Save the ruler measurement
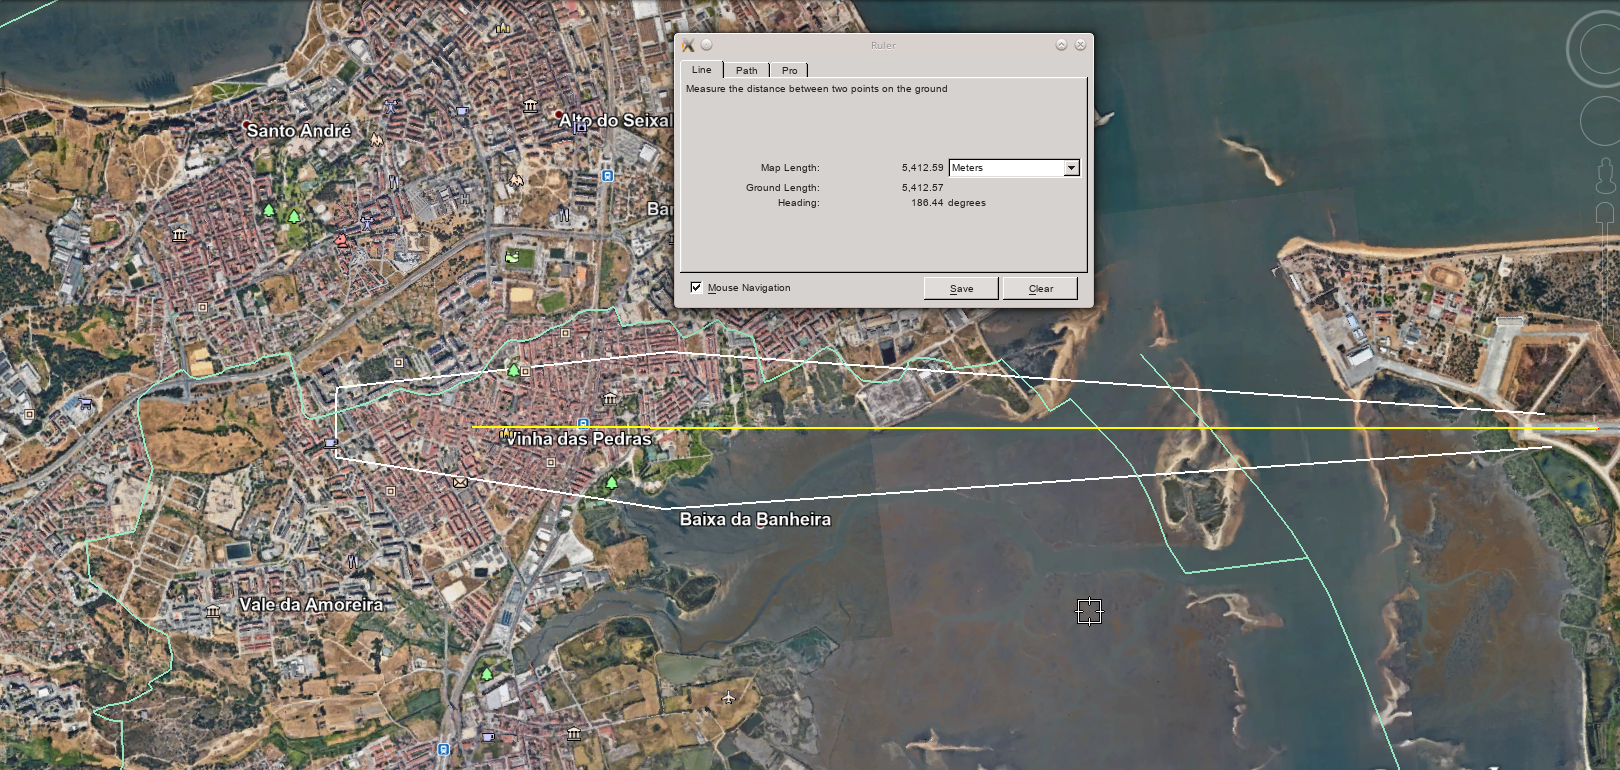The image size is (1620, 770). pyautogui.click(x=961, y=288)
